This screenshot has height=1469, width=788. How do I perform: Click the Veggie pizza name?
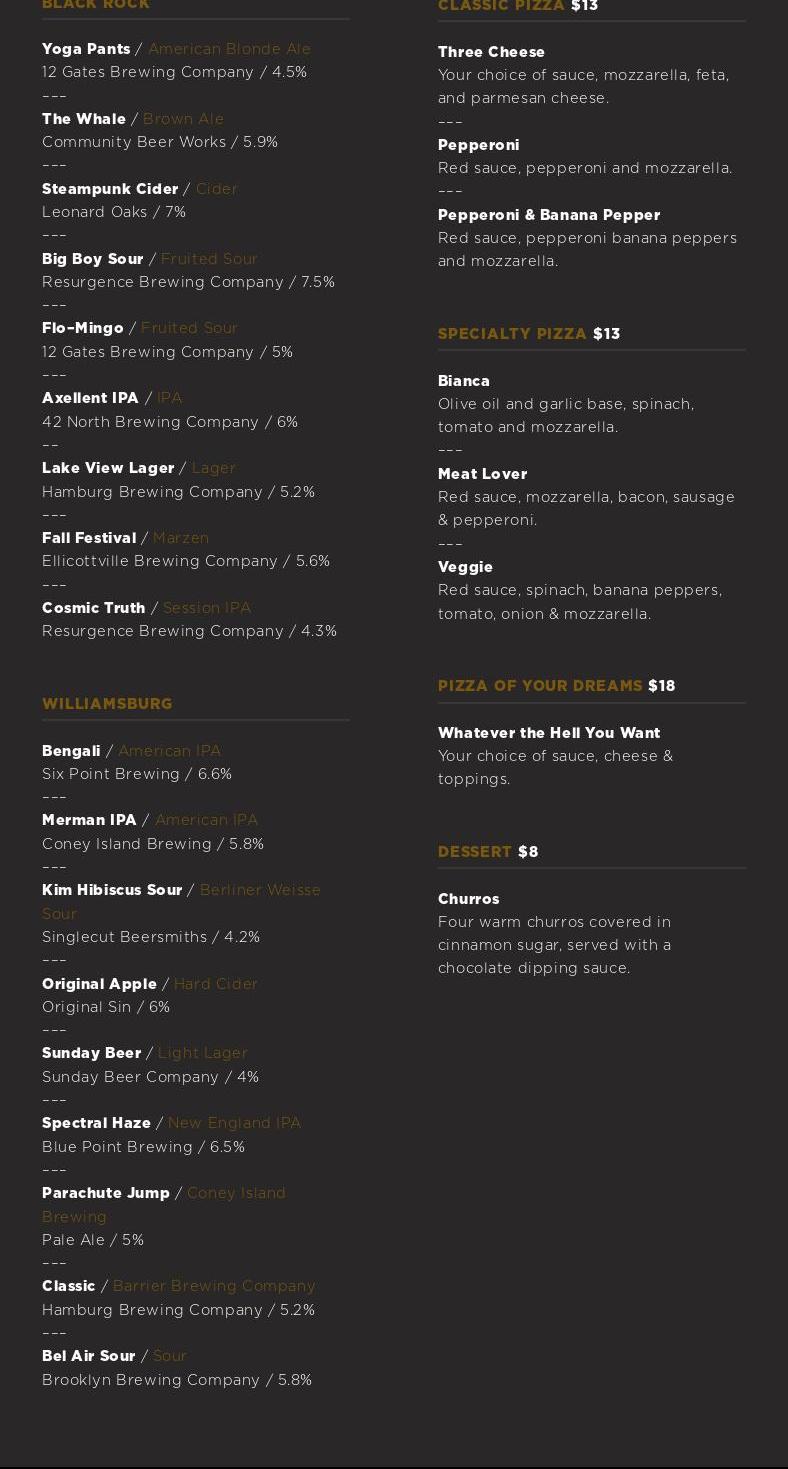(465, 567)
